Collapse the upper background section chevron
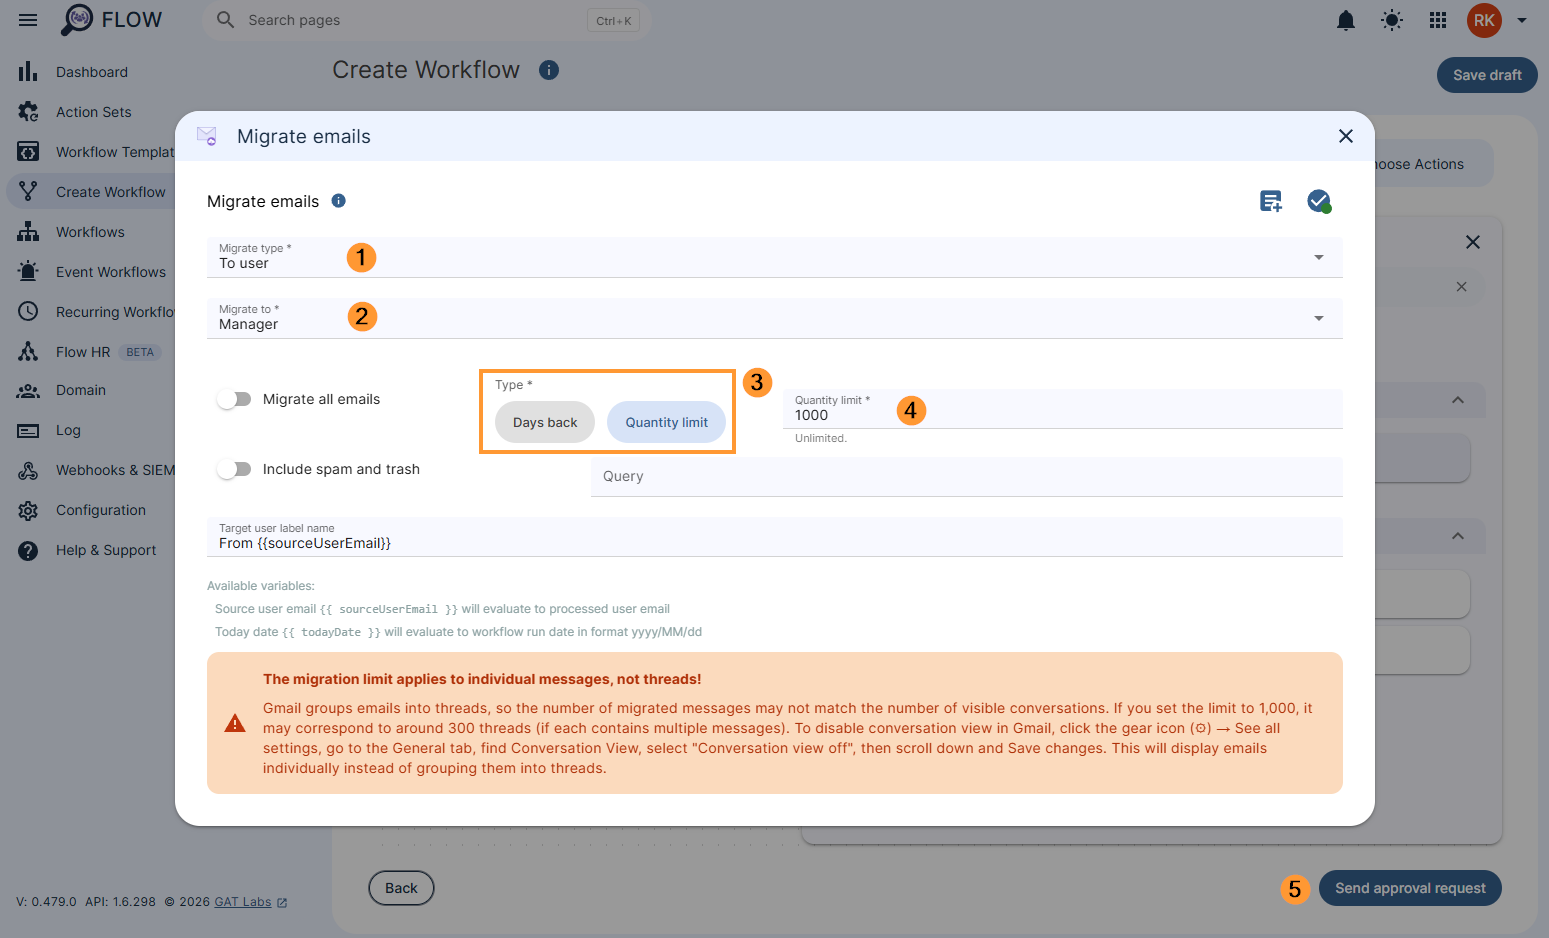 pyautogui.click(x=1458, y=400)
